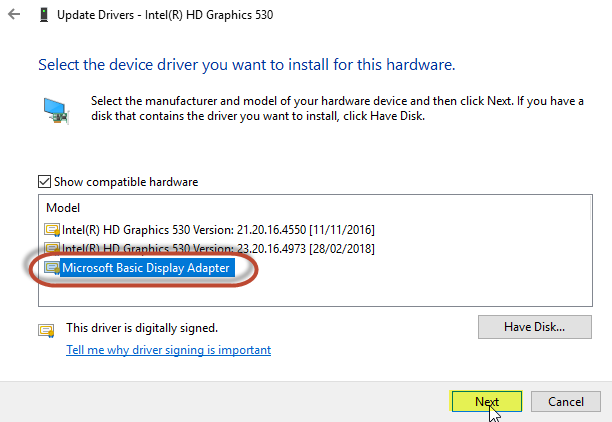Cancel the driver update wizard
Screen dimensions: 612x422
[x=566, y=401]
